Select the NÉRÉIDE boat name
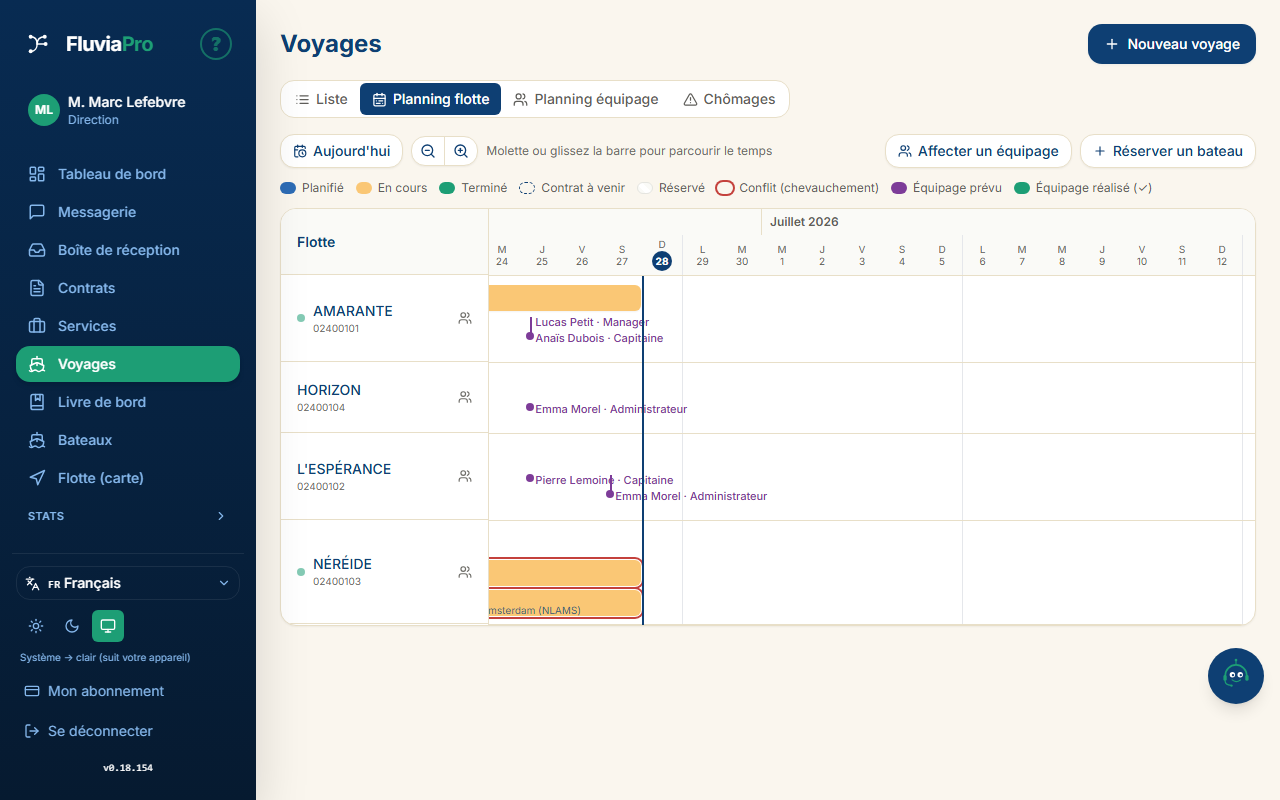Viewport: 1280px width, 800px height. (x=342, y=564)
